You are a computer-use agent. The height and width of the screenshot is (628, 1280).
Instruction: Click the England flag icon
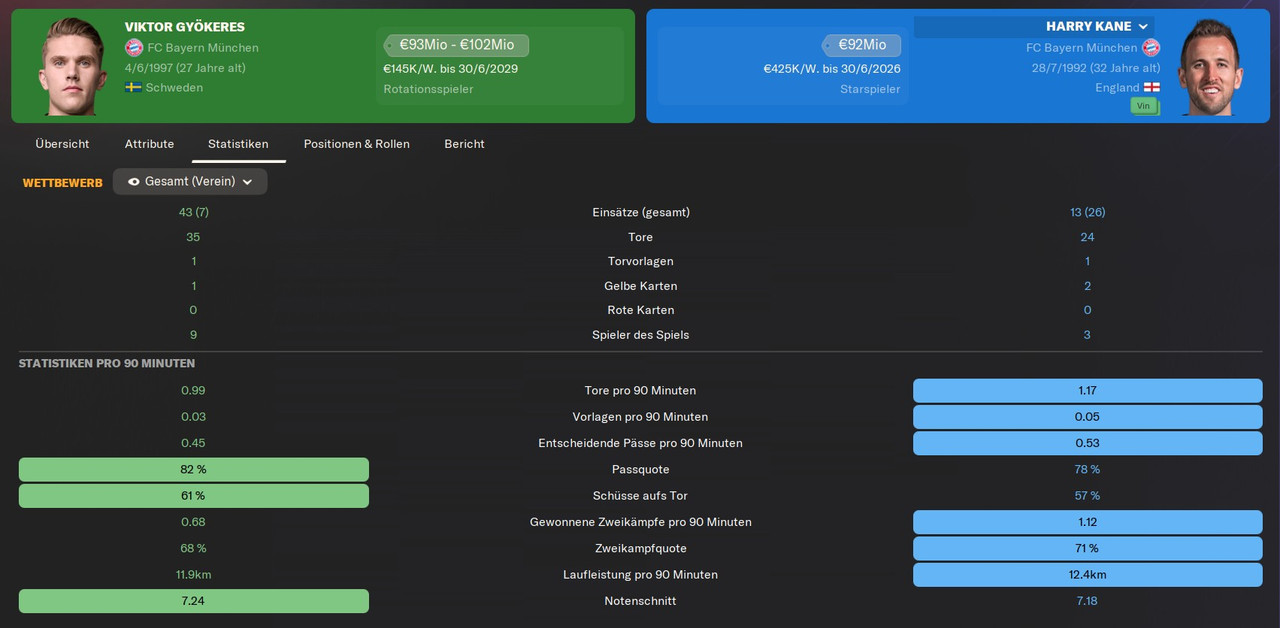[1152, 87]
